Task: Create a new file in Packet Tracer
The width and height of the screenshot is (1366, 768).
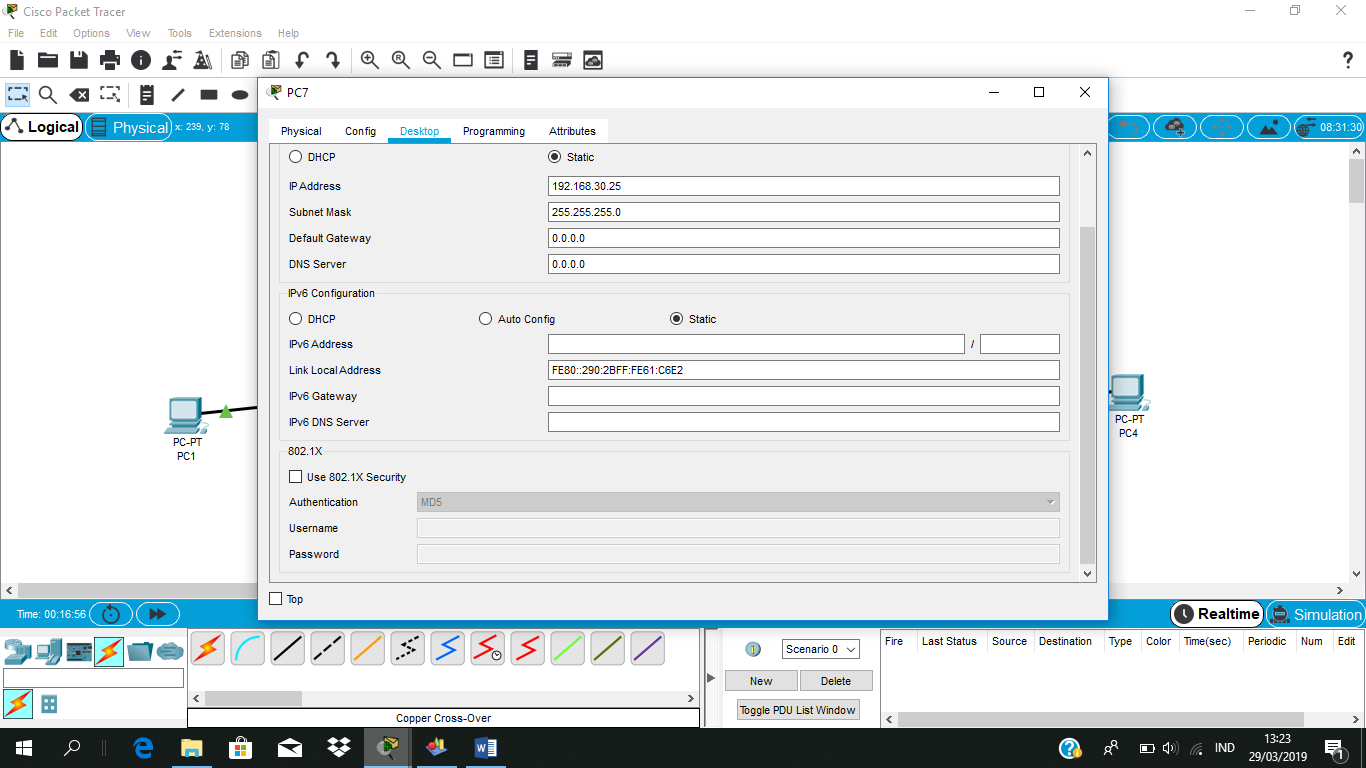Action: [17, 60]
